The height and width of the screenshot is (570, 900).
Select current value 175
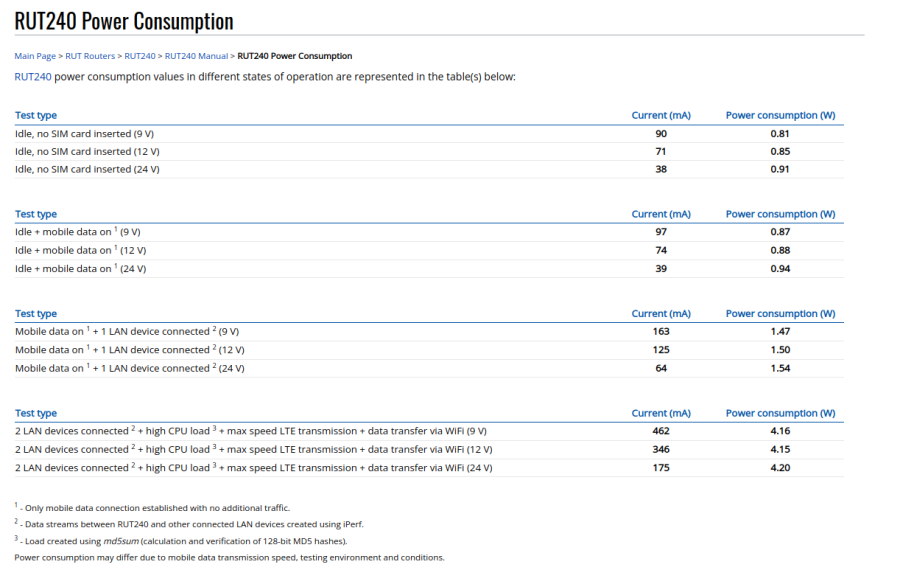coord(661,468)
